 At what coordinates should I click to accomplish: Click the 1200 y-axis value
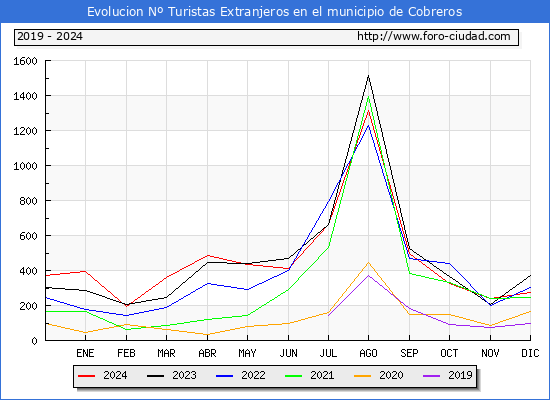(x=25, y=131)
